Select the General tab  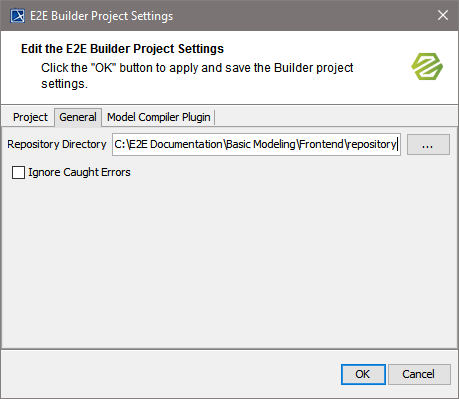[78, 117]
